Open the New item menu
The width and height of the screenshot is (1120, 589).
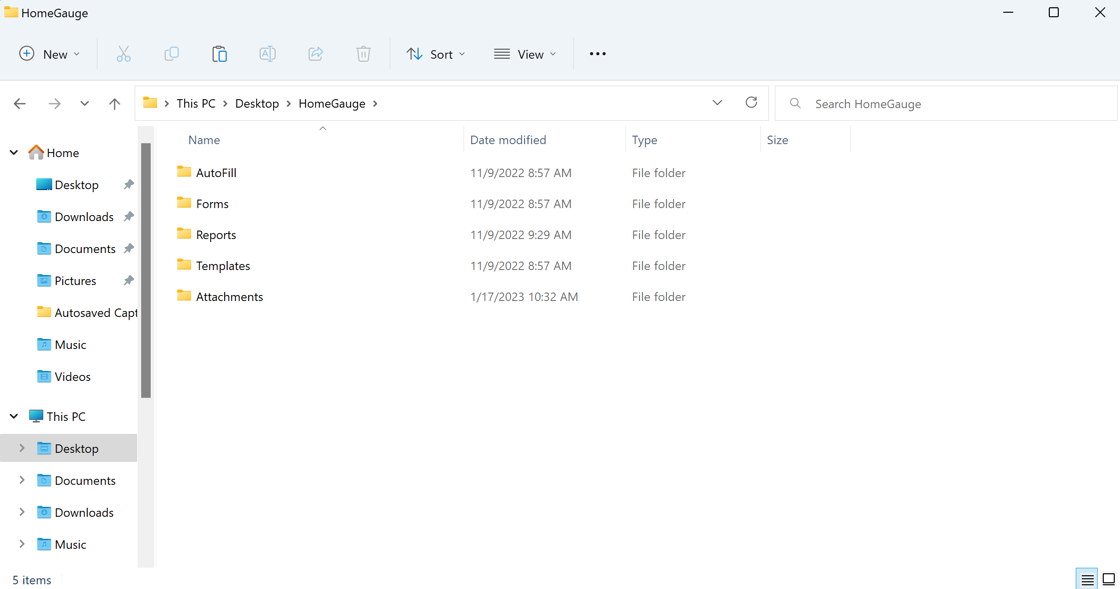tap(49, 54)
